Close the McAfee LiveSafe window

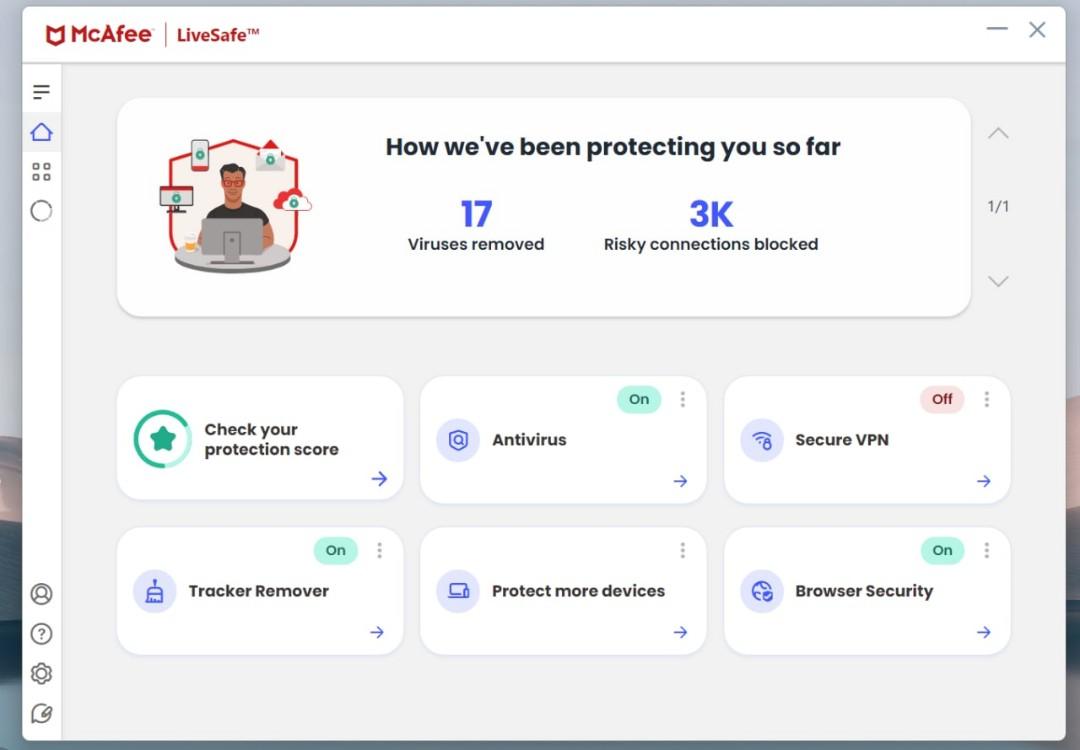point(1037,29)
